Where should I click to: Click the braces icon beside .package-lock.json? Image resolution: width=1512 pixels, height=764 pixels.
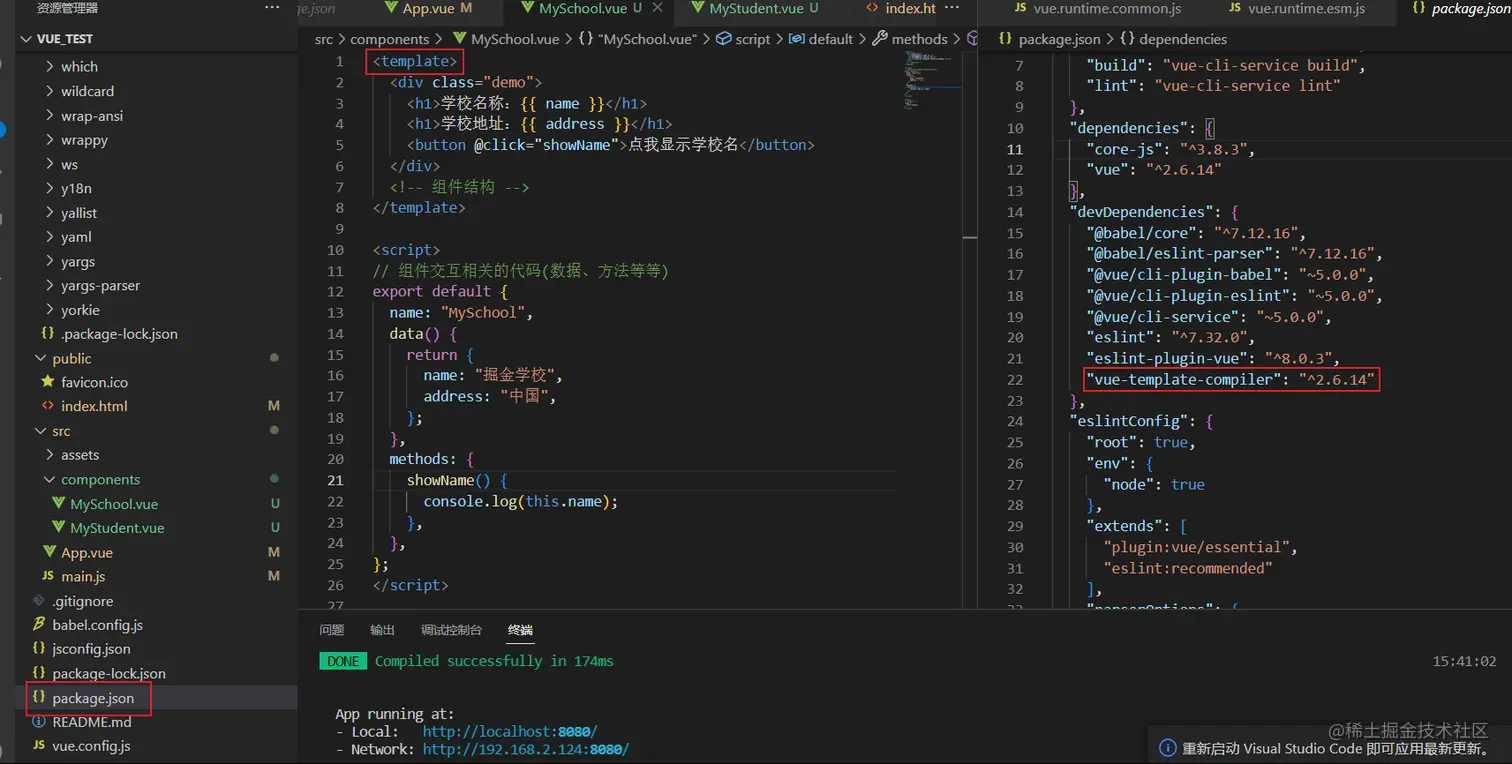coord(47,334)
